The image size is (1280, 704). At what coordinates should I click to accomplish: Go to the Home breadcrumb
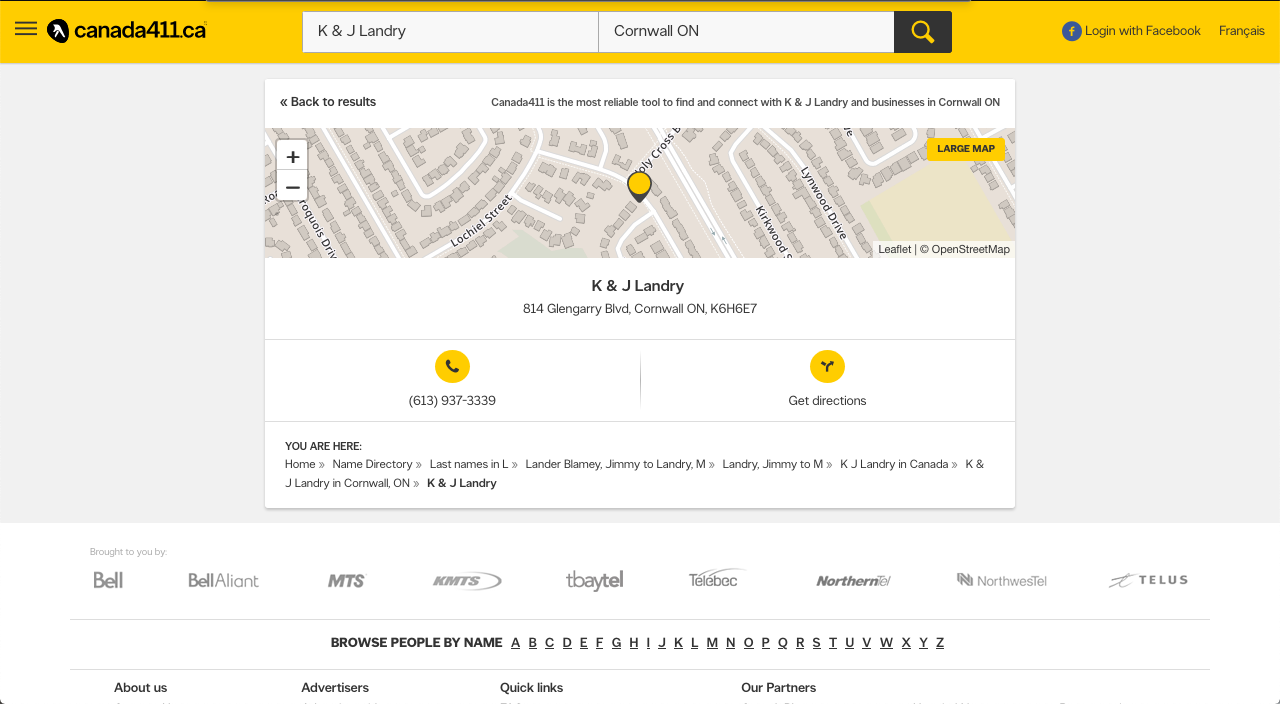pos(300,464)
